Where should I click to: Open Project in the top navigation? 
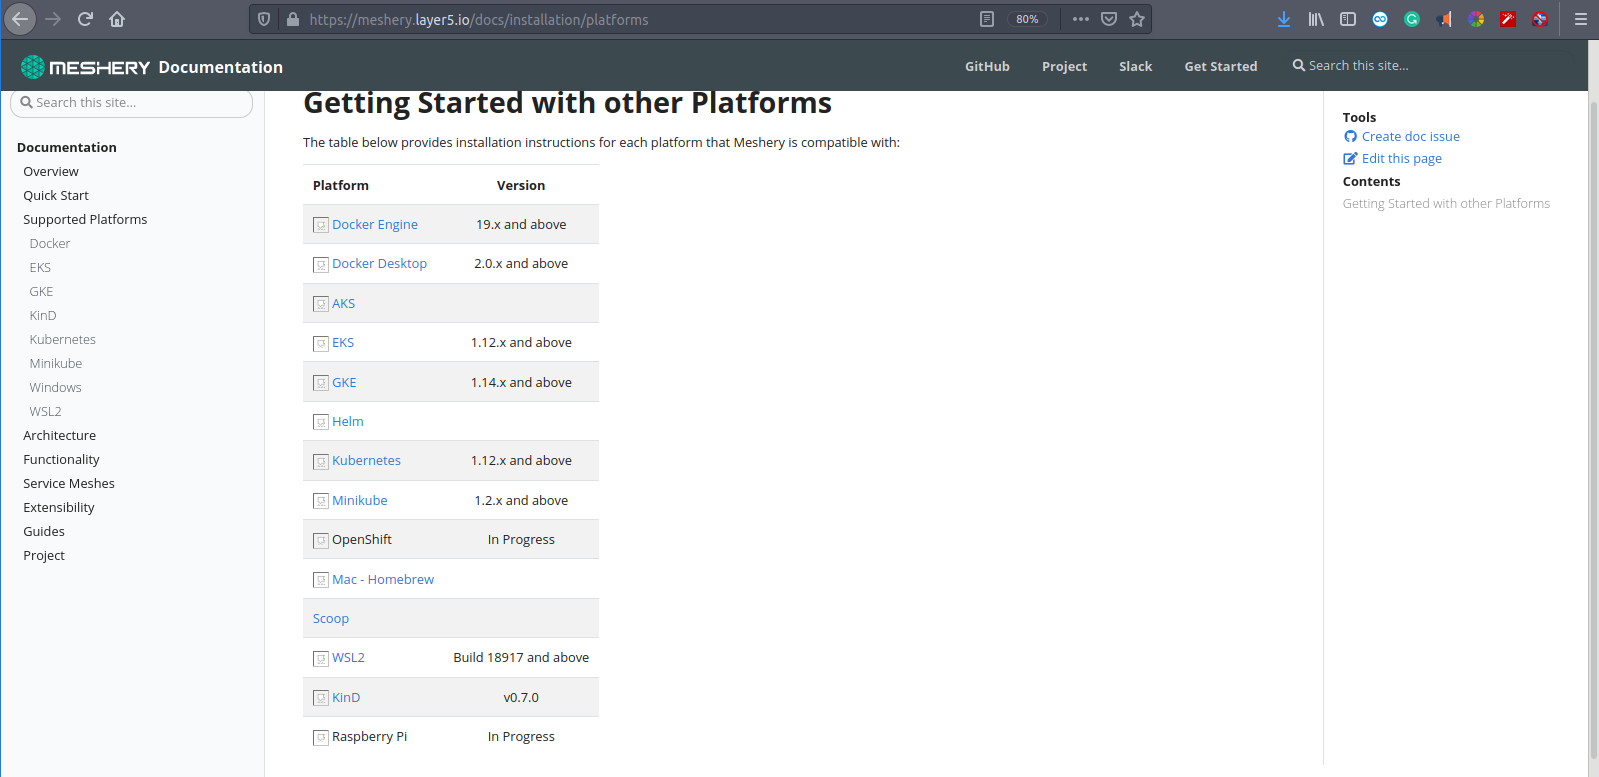tap(1064, 67)
